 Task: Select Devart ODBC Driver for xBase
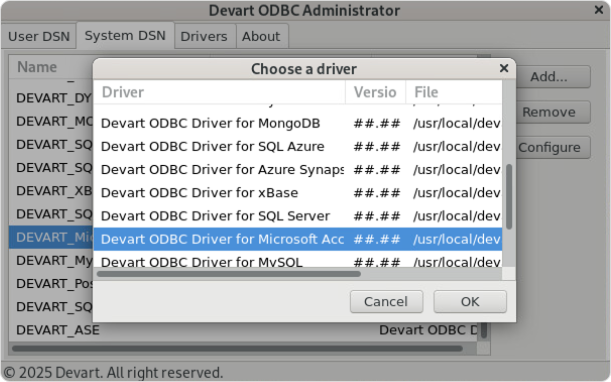click(x=297, y=193)
